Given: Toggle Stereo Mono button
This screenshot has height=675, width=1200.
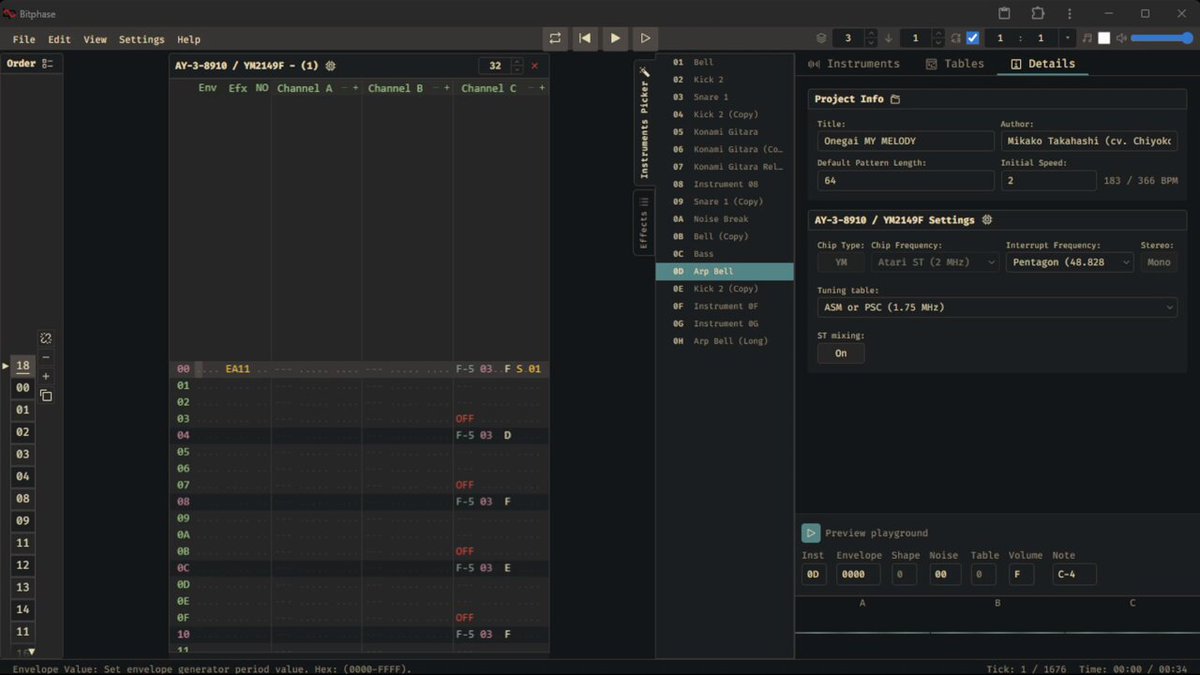Looking at the screenshot, I should 1159,262.
